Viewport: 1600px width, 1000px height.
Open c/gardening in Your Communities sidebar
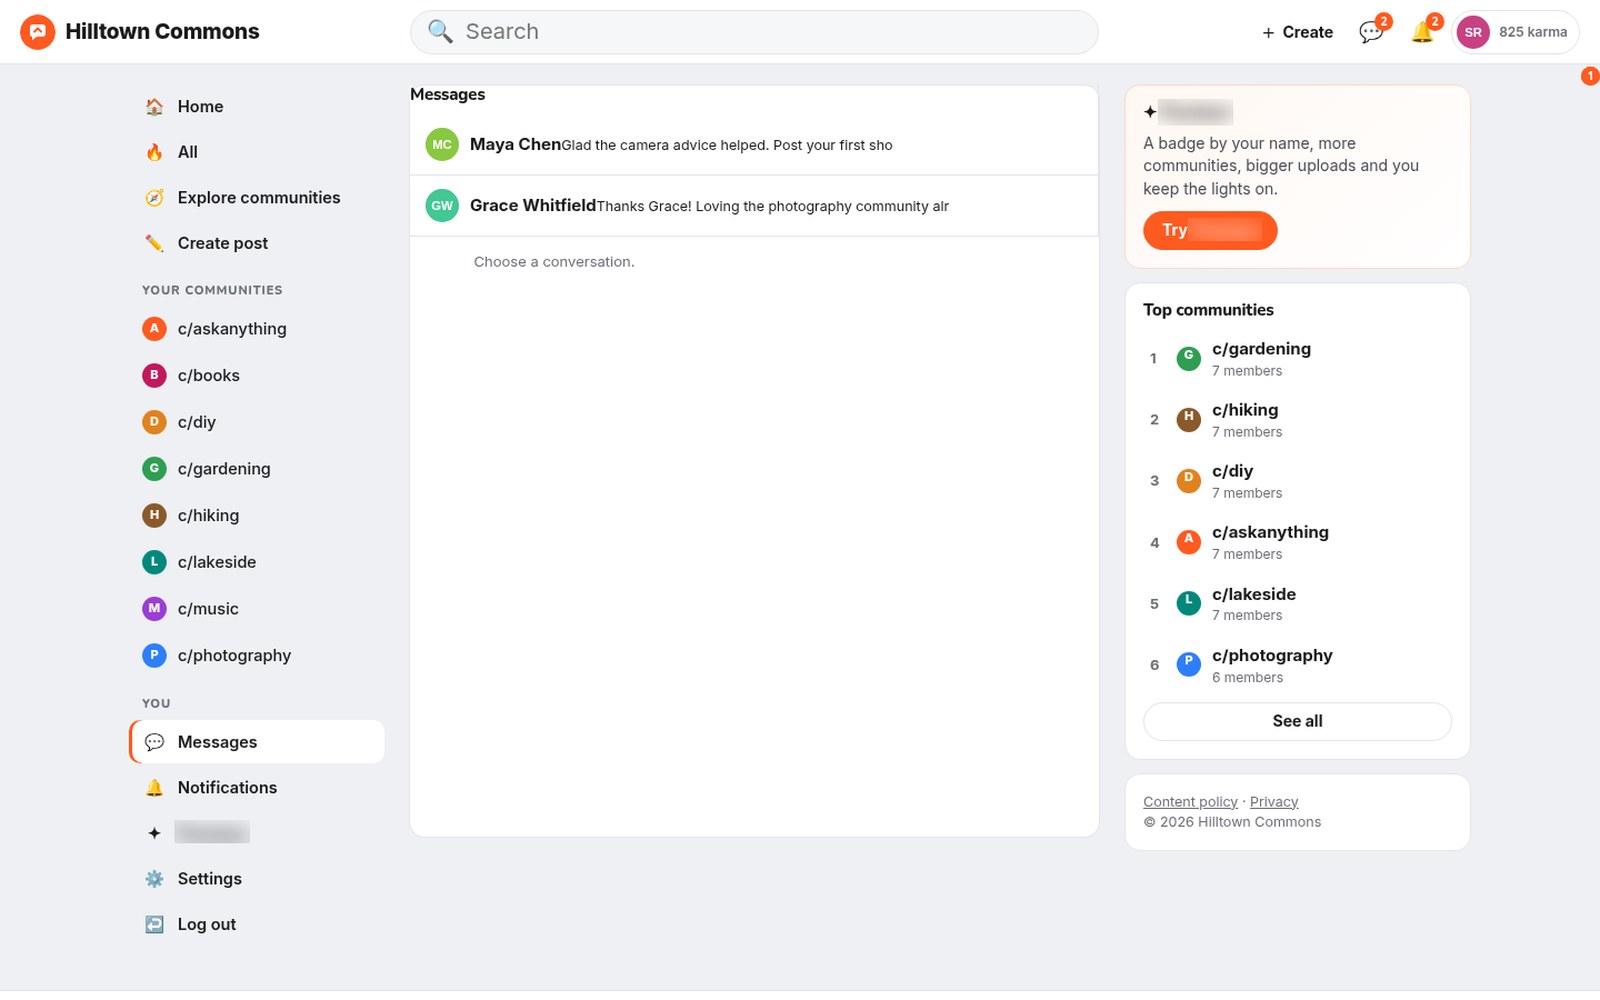[x=257, y=468]
